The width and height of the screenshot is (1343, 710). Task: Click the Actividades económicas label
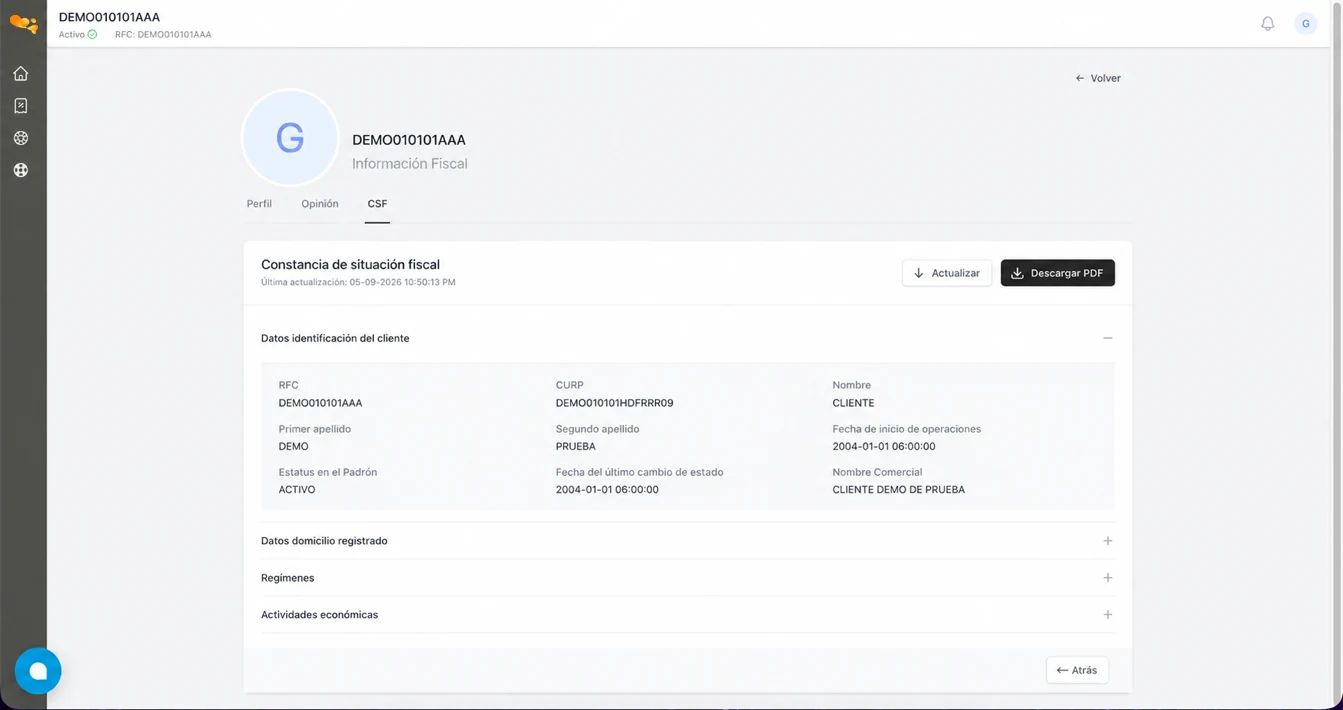(319, 615)
